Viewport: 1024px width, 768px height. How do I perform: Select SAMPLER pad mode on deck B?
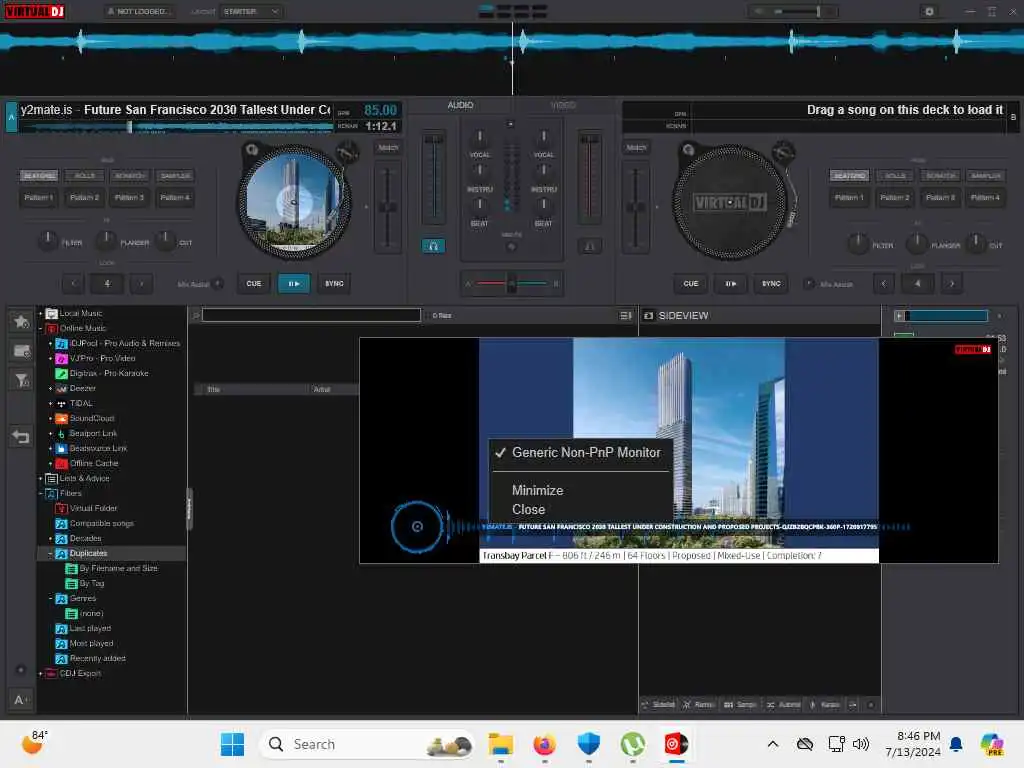point(985,176)
